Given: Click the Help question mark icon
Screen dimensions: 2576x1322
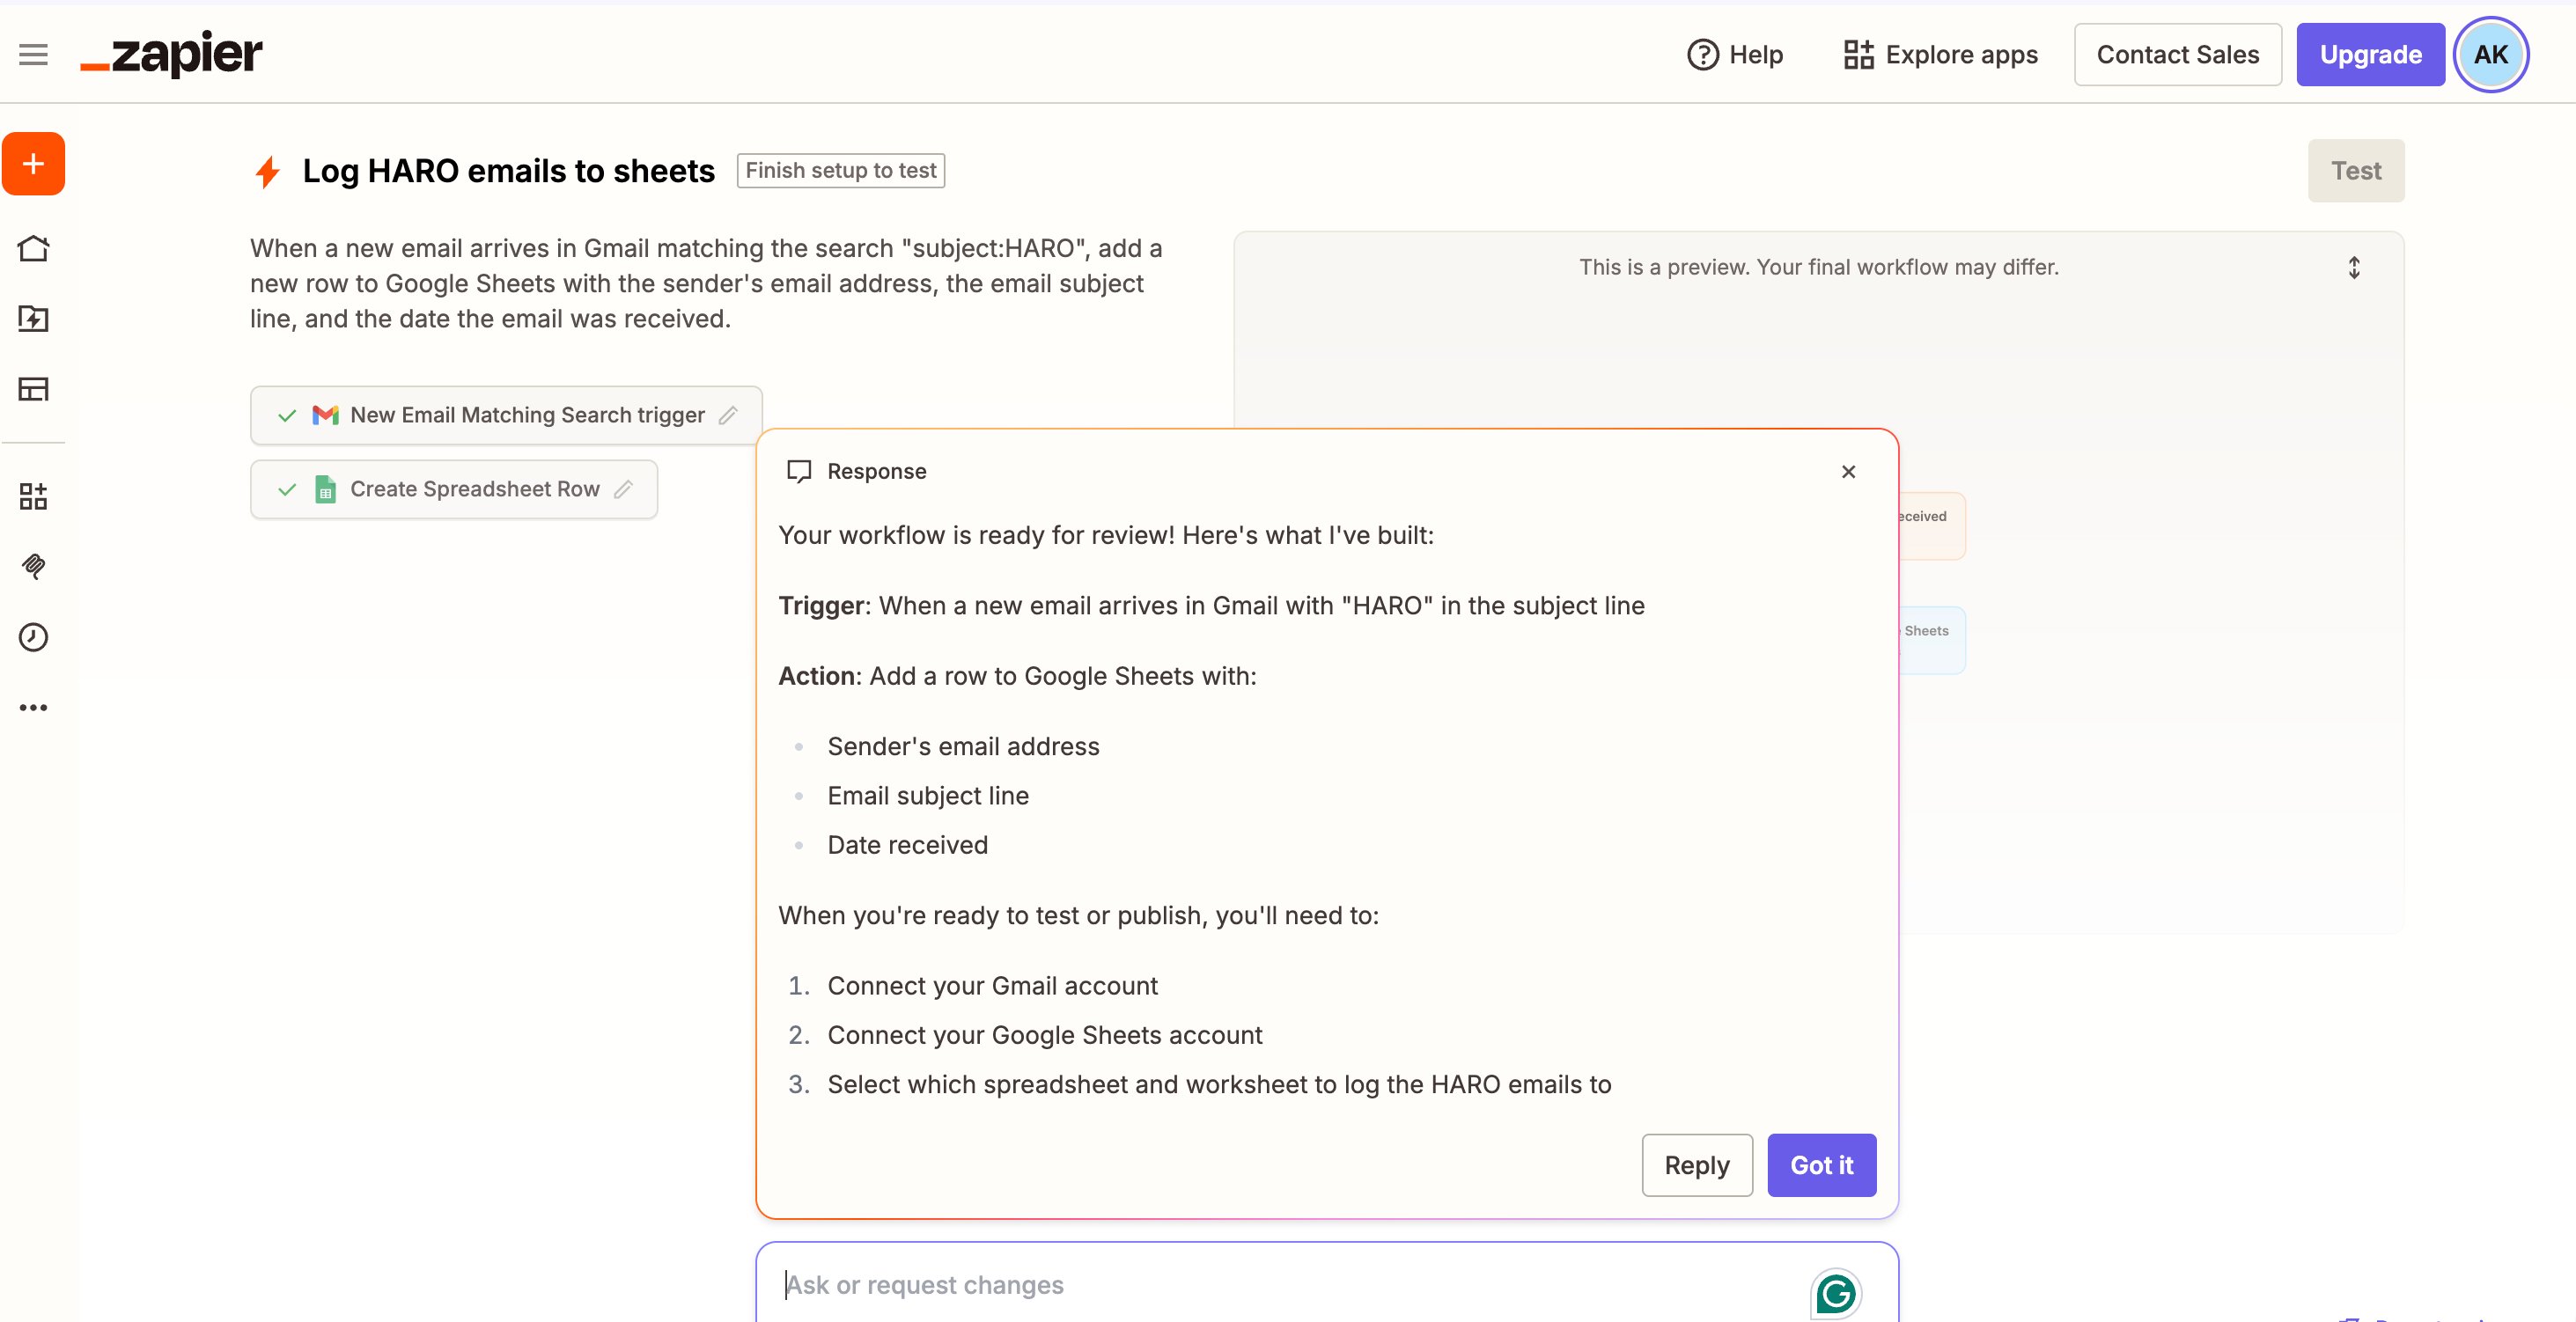Looking at the screenshot, I should coord(1702,54).
